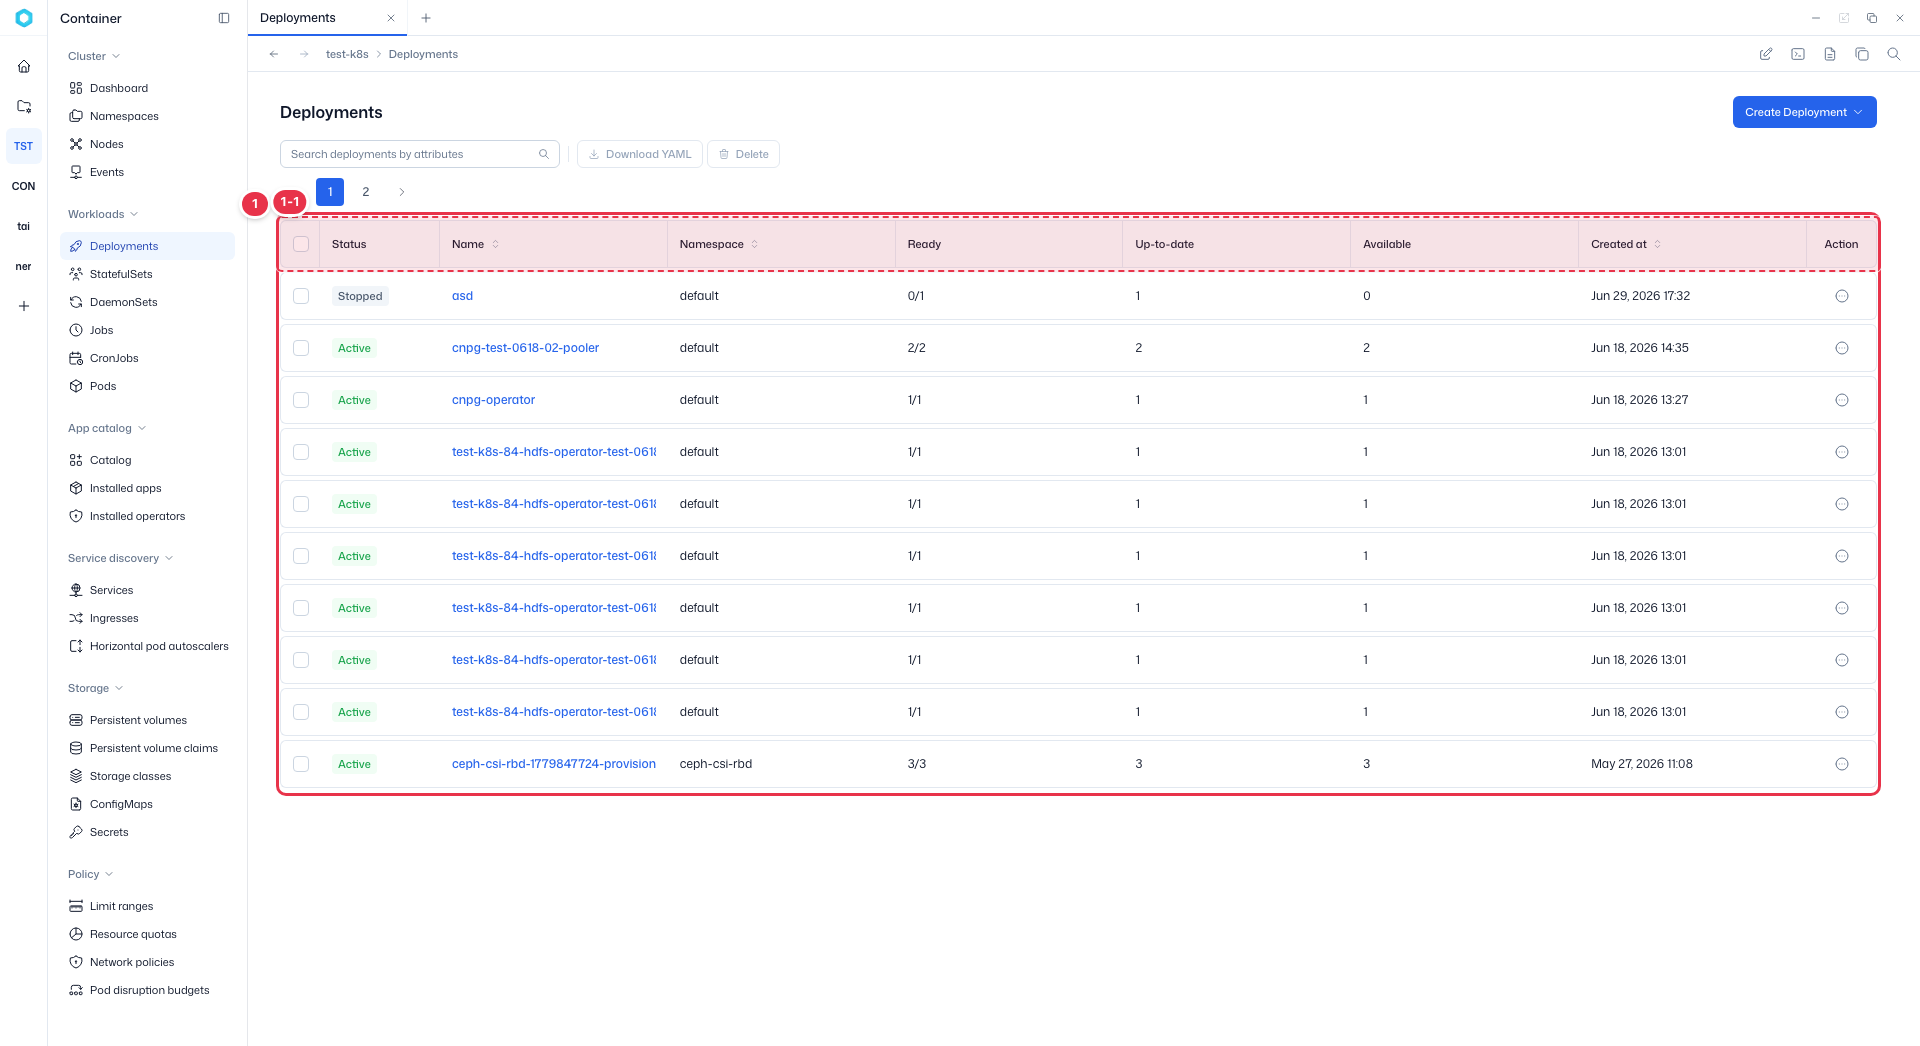Click the search magnifier icon in top bar

1893,54
